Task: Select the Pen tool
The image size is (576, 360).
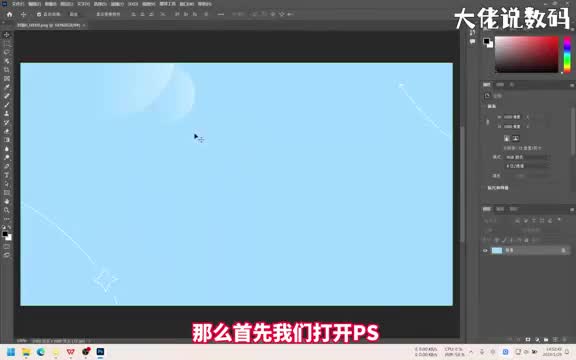Action: (x=7, y=166)
